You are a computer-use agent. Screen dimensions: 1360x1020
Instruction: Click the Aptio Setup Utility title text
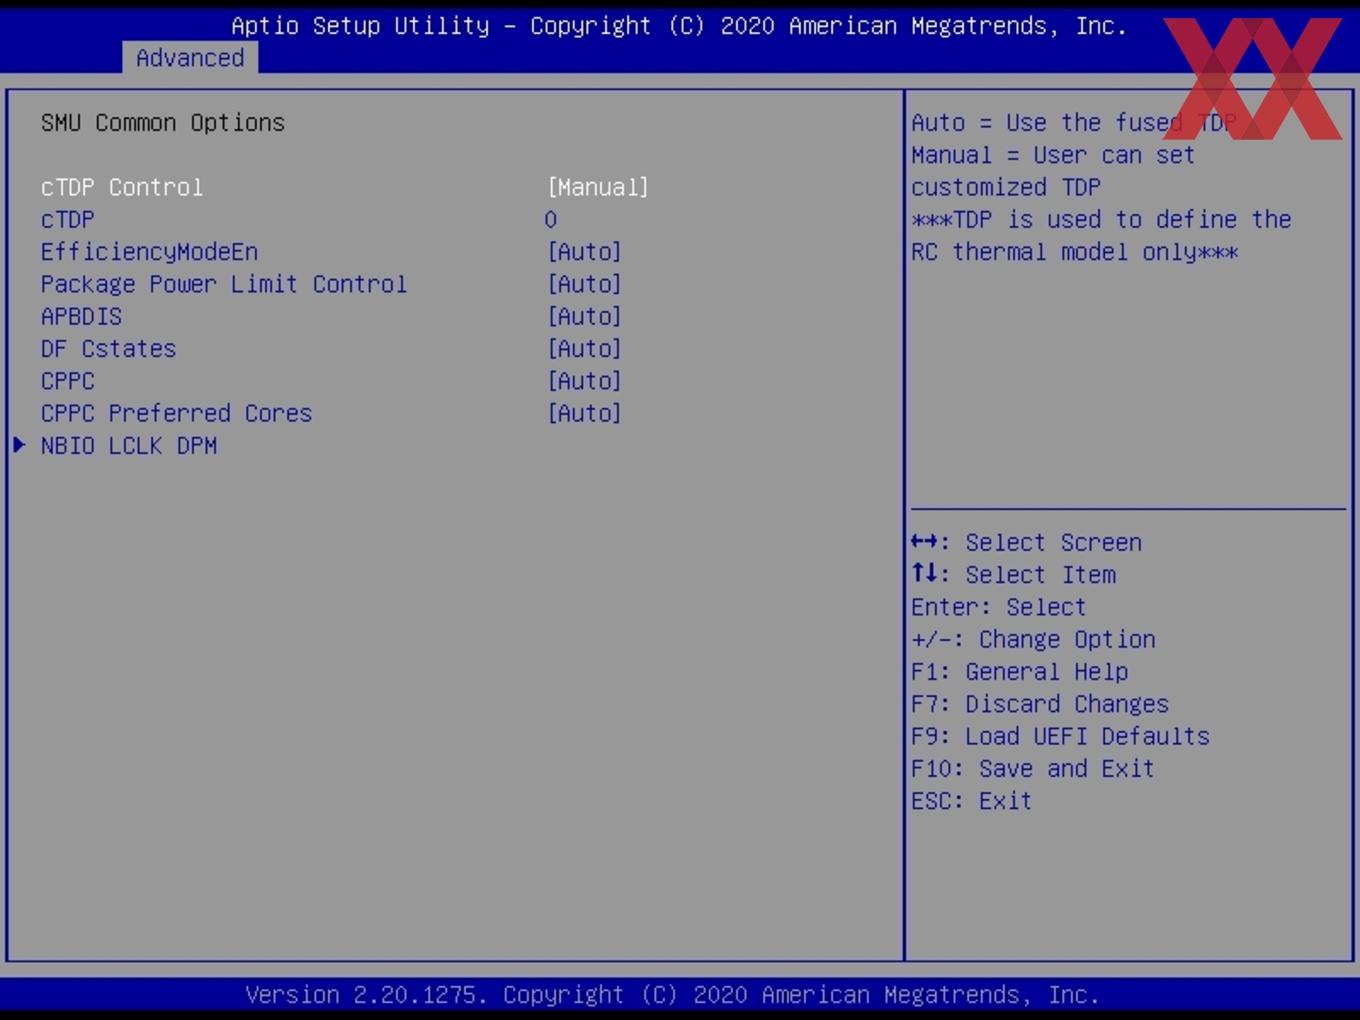click(679, 26)
